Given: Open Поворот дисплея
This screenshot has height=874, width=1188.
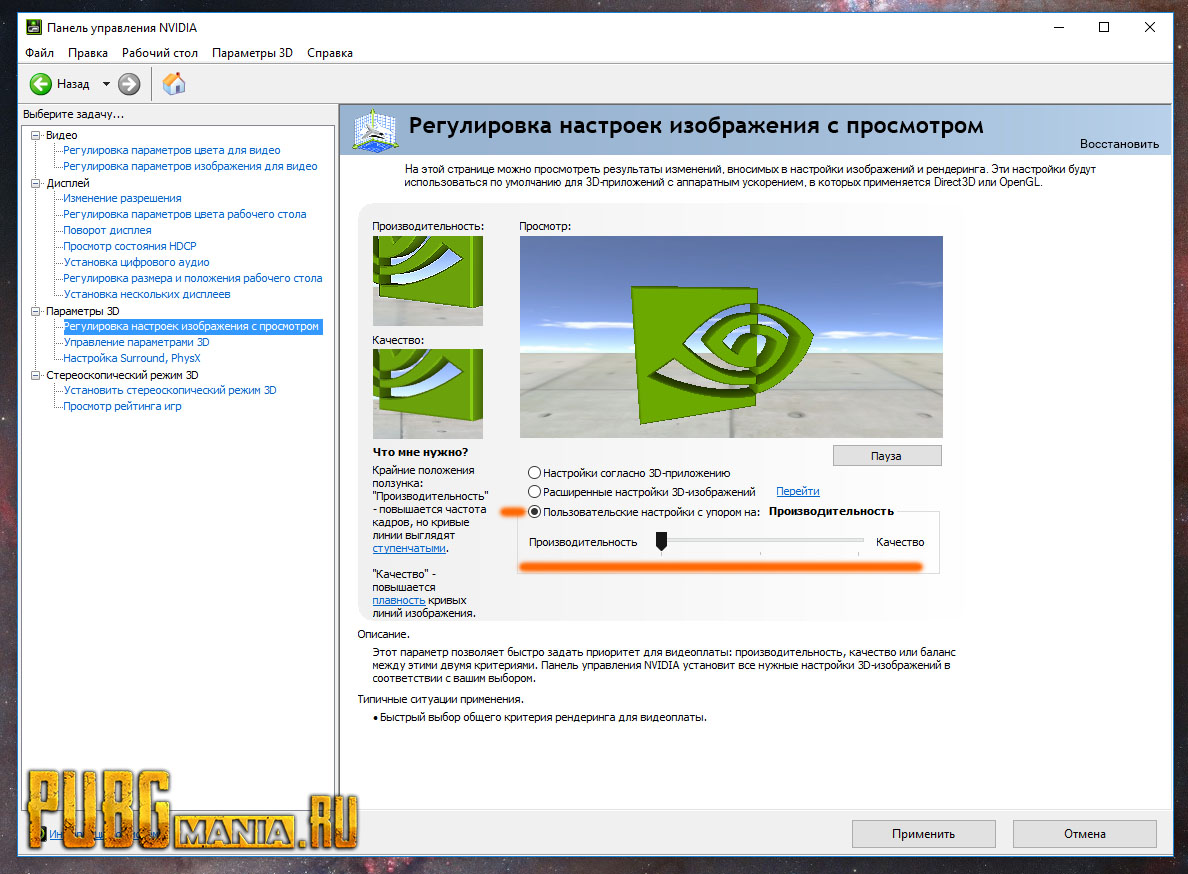Looking at the screenshot, I should click(x=107, y=230).
